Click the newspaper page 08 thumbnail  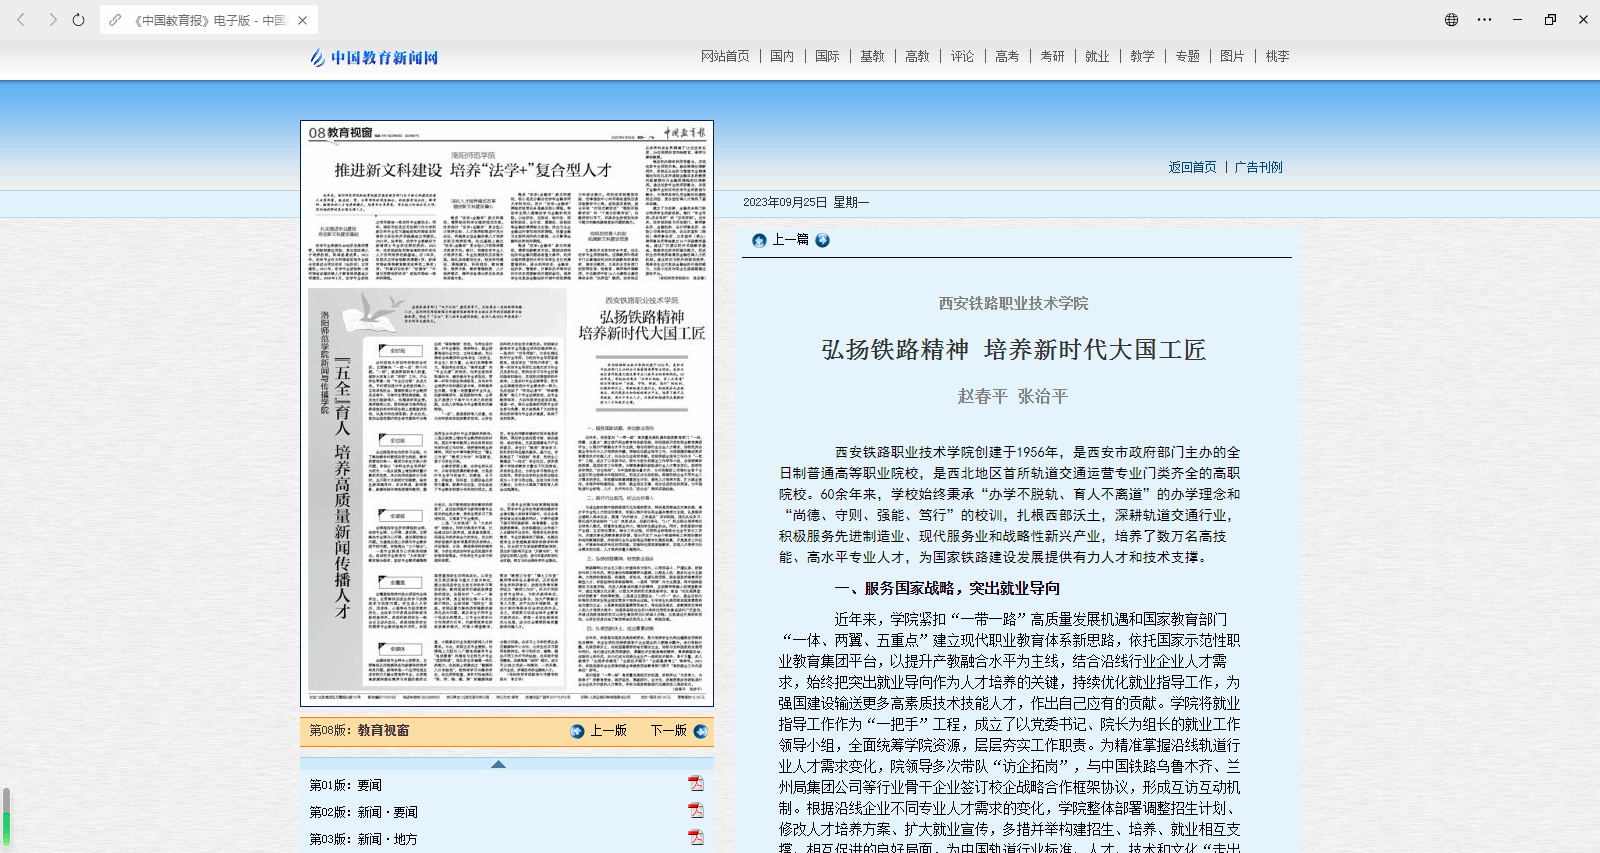506,413
